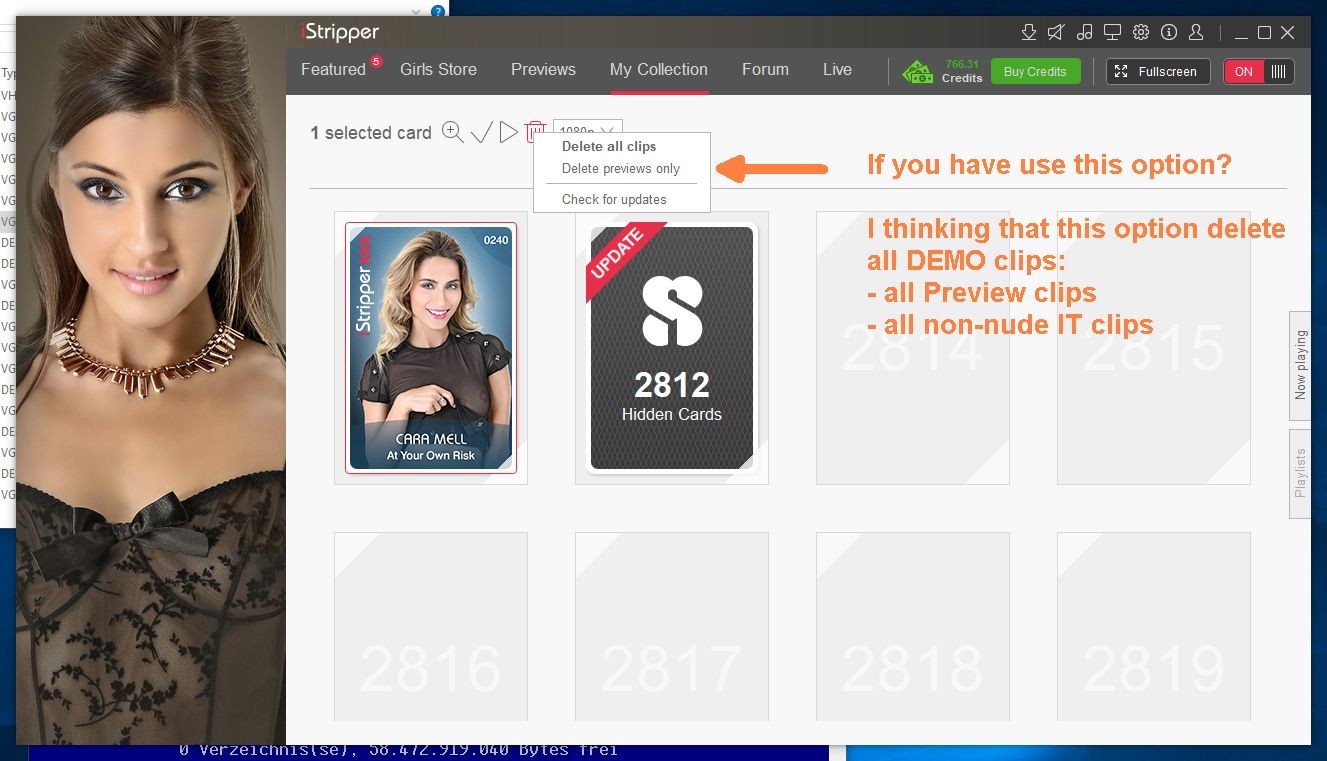1327x761 pixels.
Task: Switch to the Live tab
Action: 837,69
